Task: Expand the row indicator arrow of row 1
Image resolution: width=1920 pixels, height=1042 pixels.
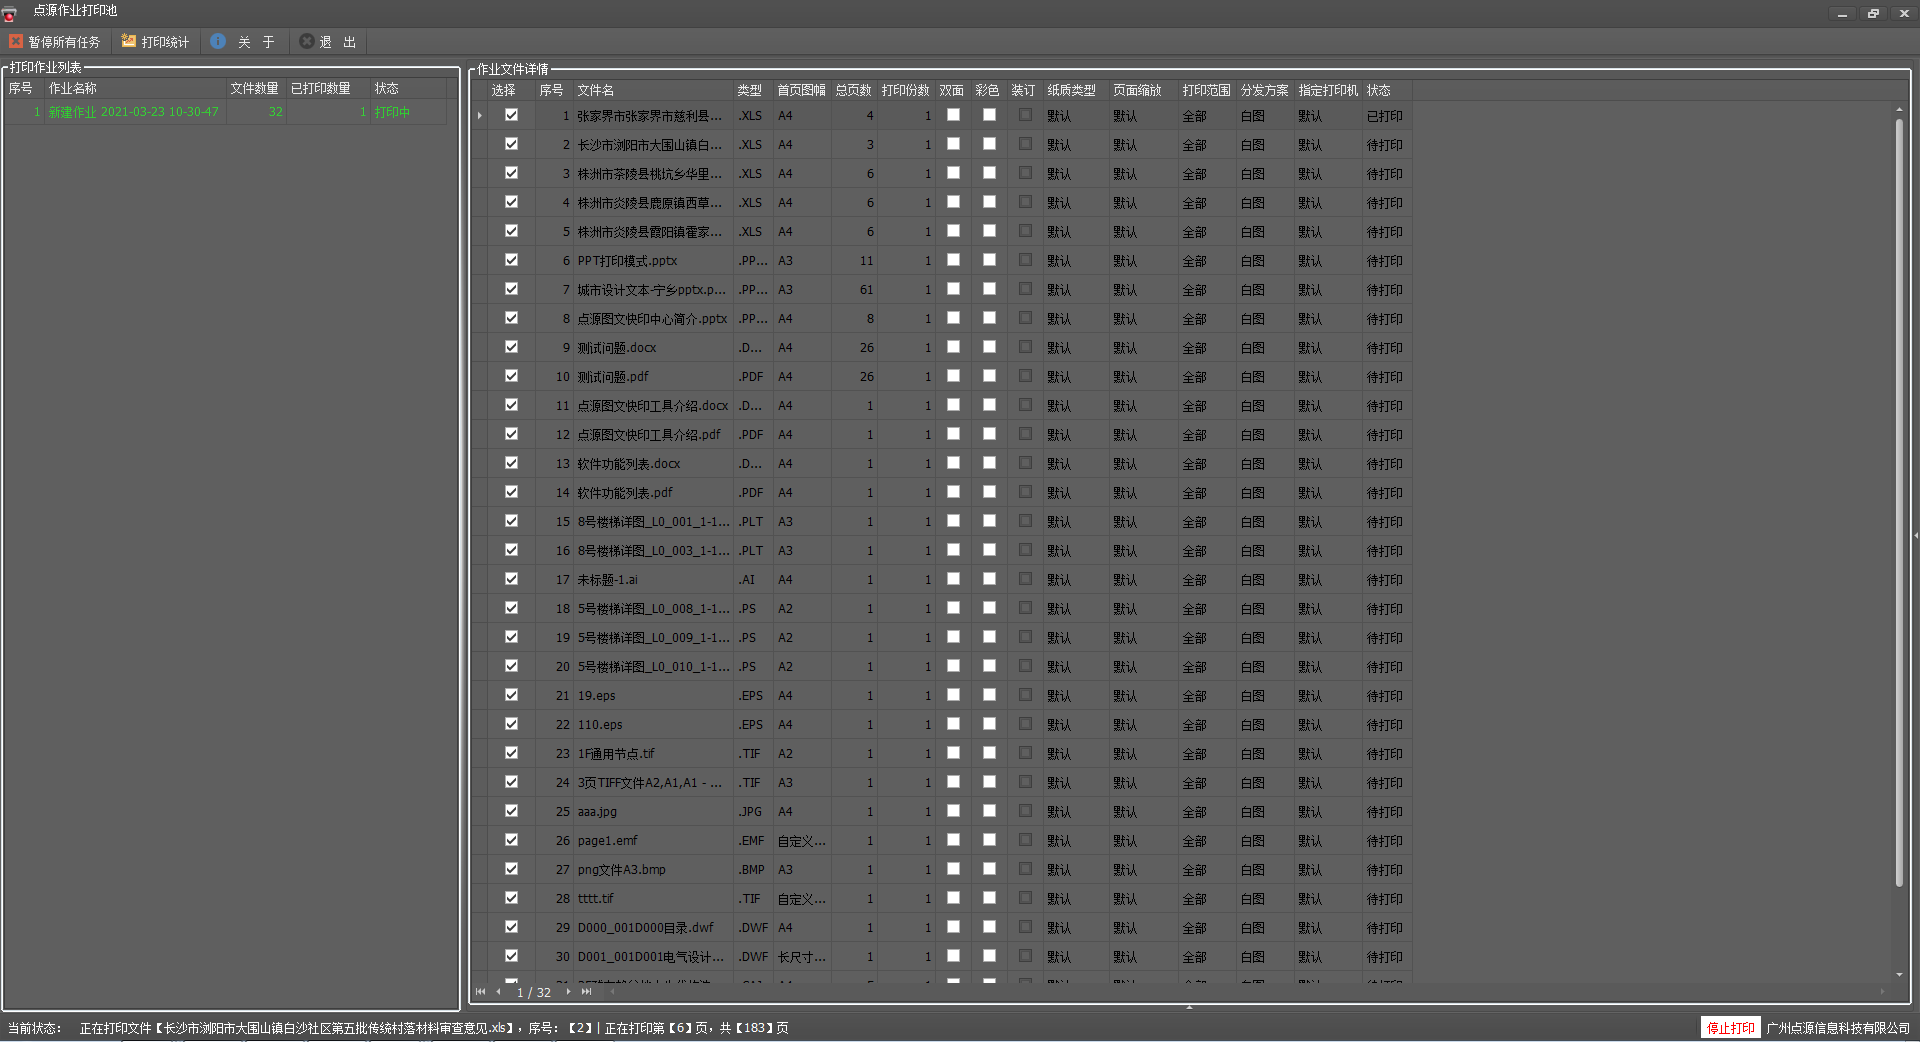Action: pyautogui.click(x=480, y=116)
